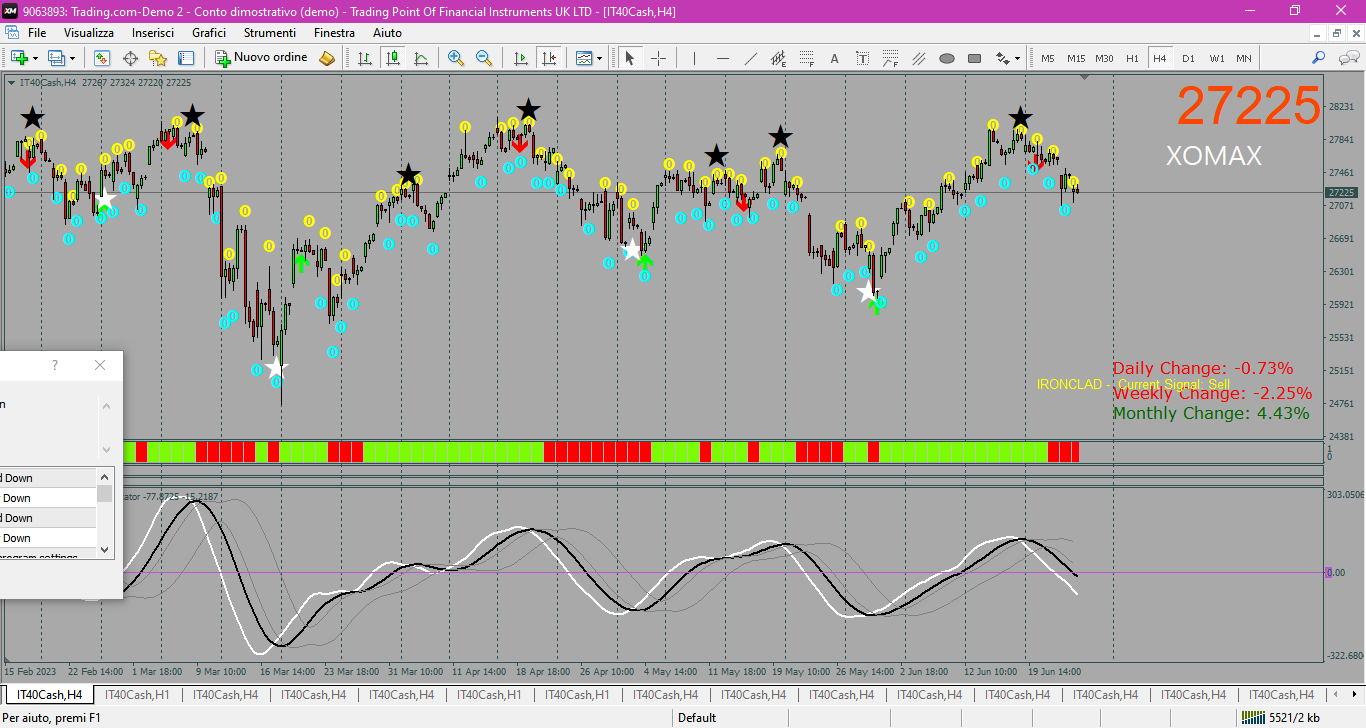Collapse chart symbol triangle near IT40Cash,H4
Image resolution: width=1366 pixels, height=728 pixels.
click(11, 82)
